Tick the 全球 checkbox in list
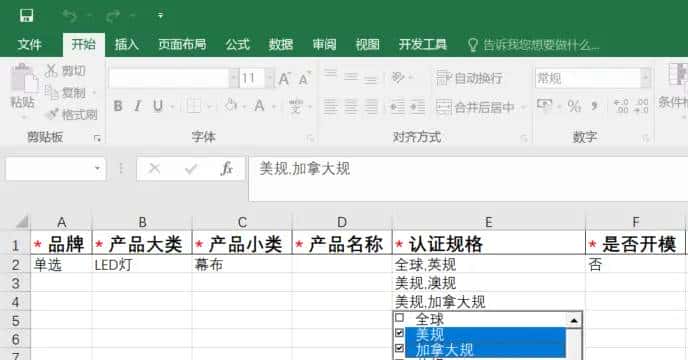 tap(399, 317)
